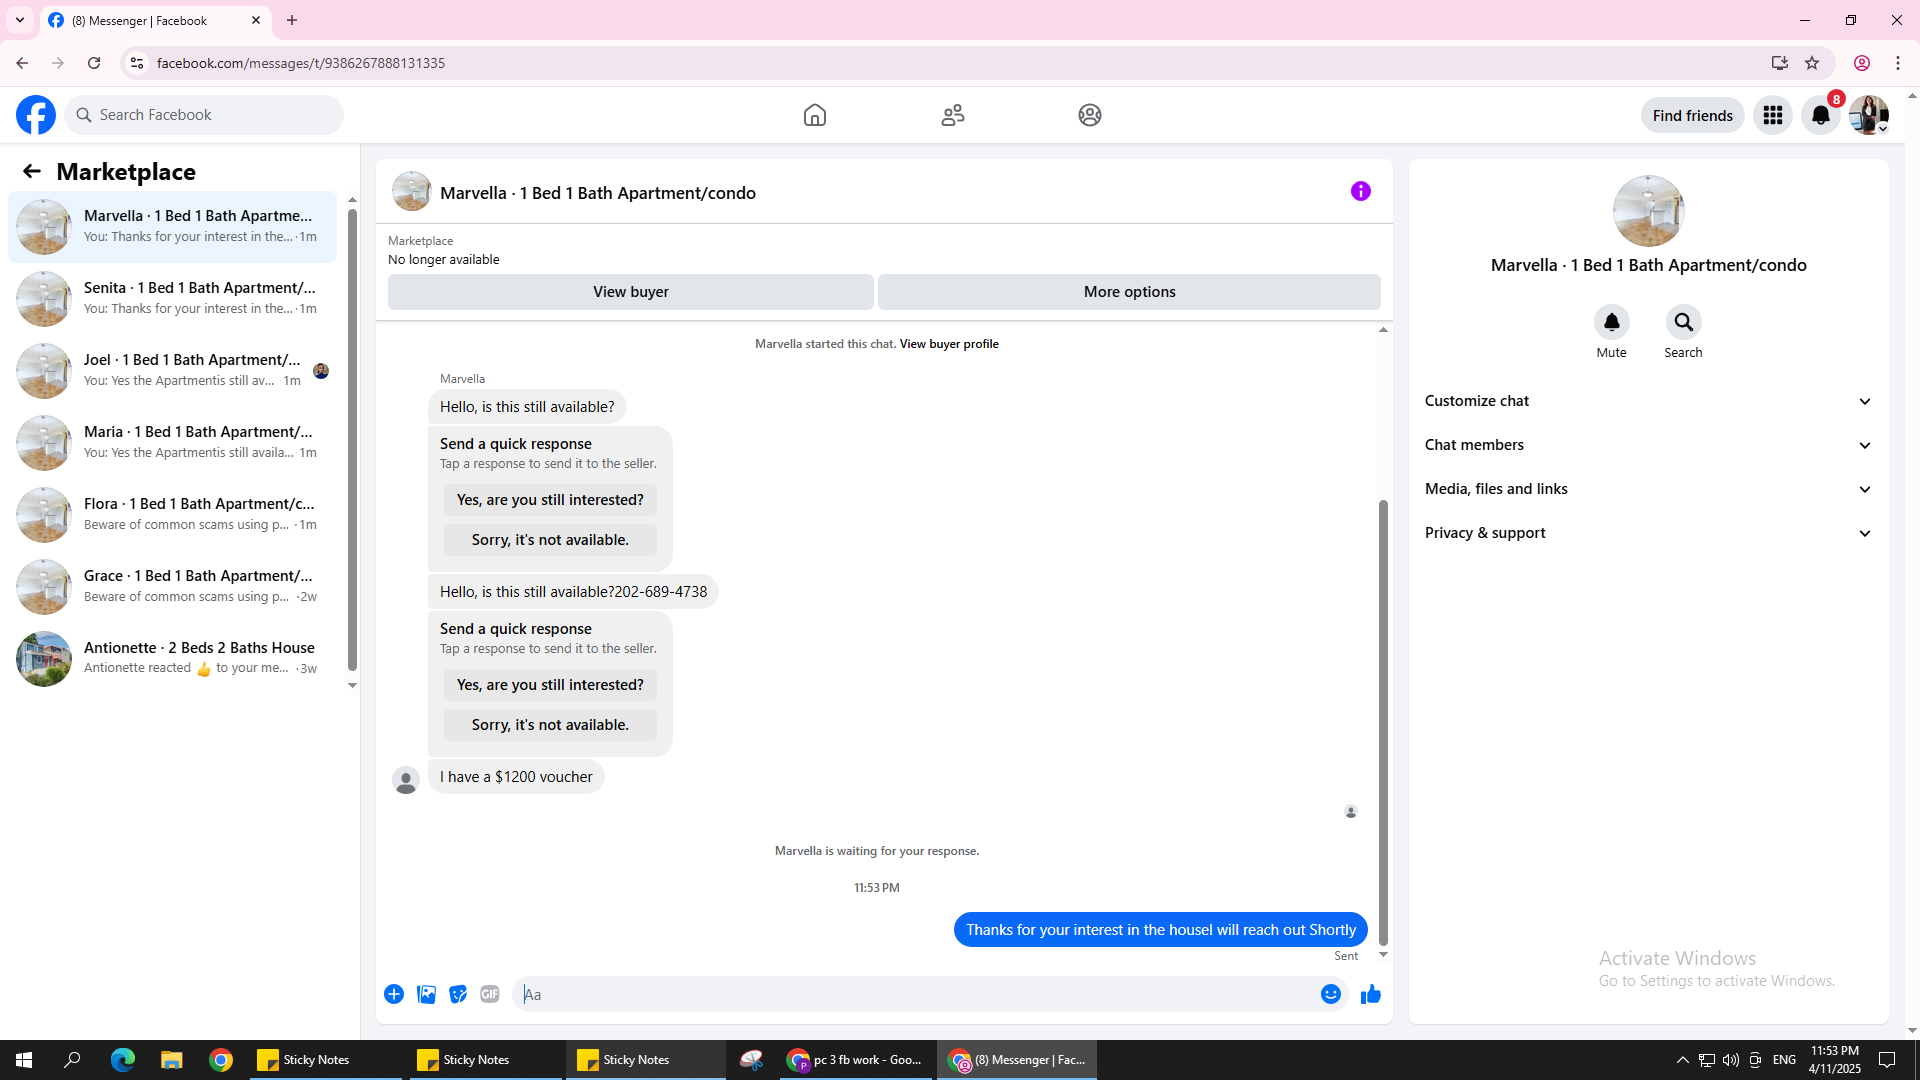
Task: Open the Facebook menu grid icon
Action: point(1773,115)
